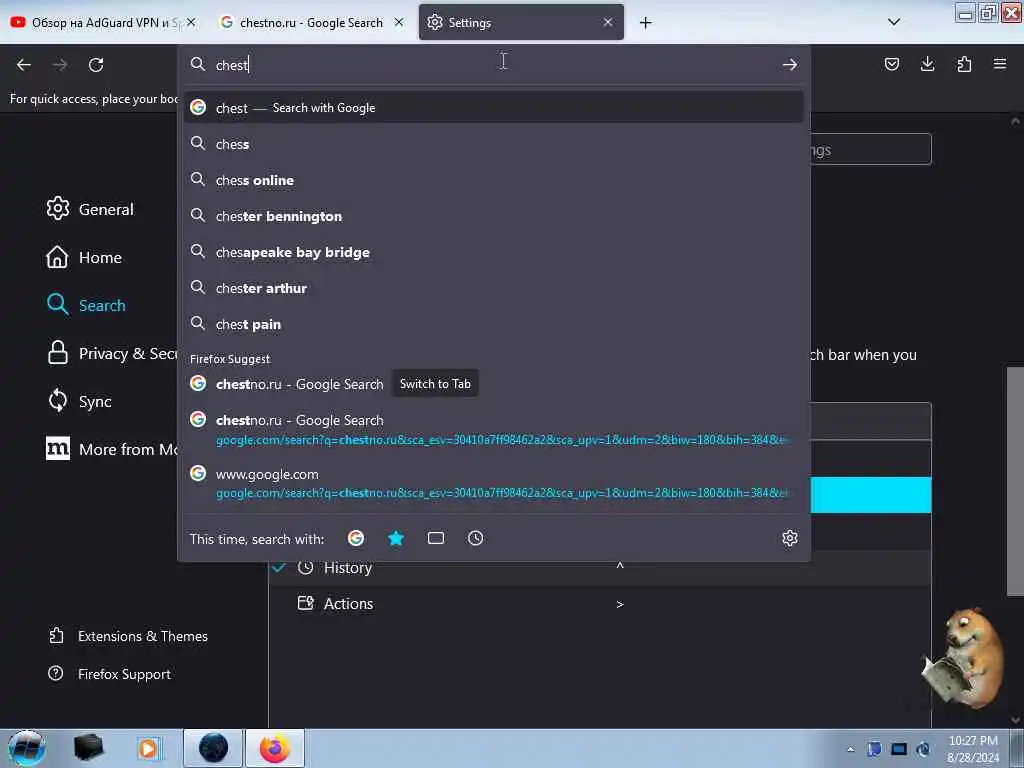Reload the current page
This screenshot has height=768, width=1024.
pos(96,65)
